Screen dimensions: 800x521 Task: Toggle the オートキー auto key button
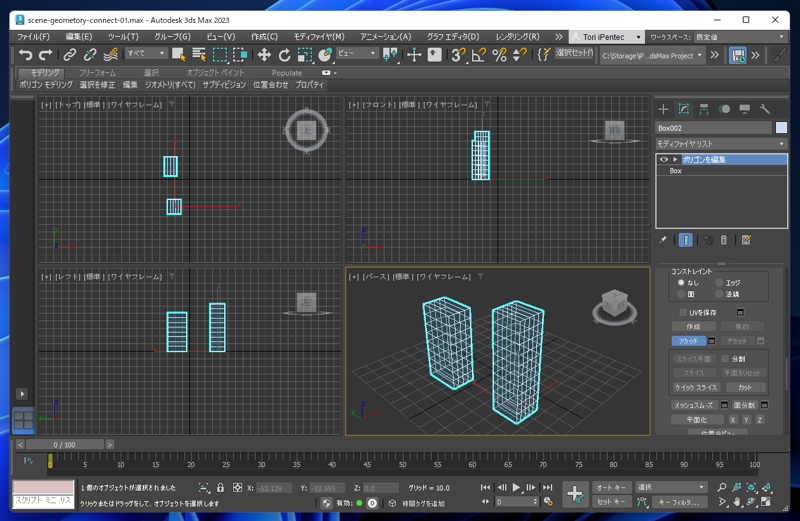(x=611, y=487)
